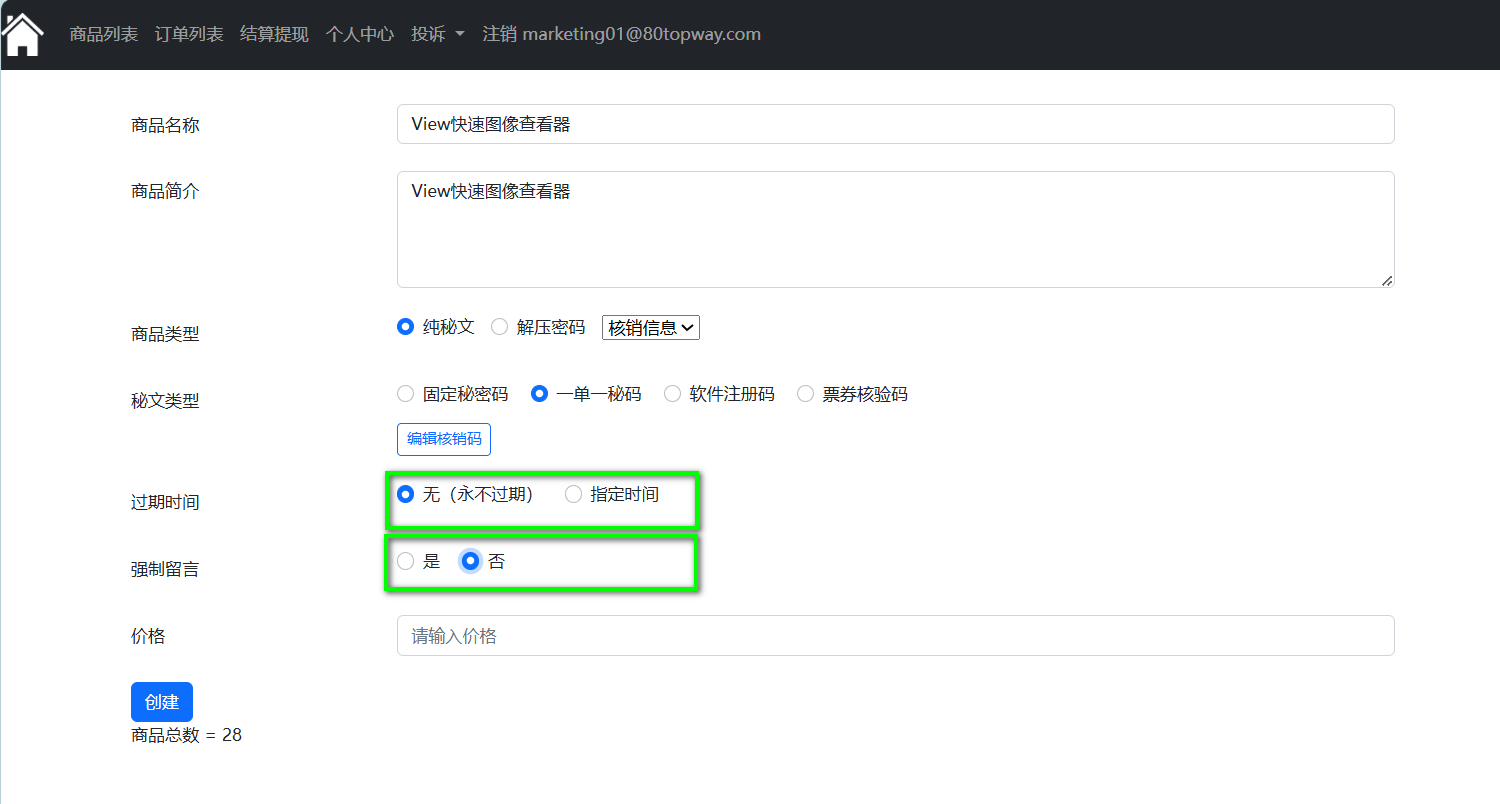Click the 商品名称 input field
Image resolution: width=1500 pixels, height=804 pixels.
(895, 124)
